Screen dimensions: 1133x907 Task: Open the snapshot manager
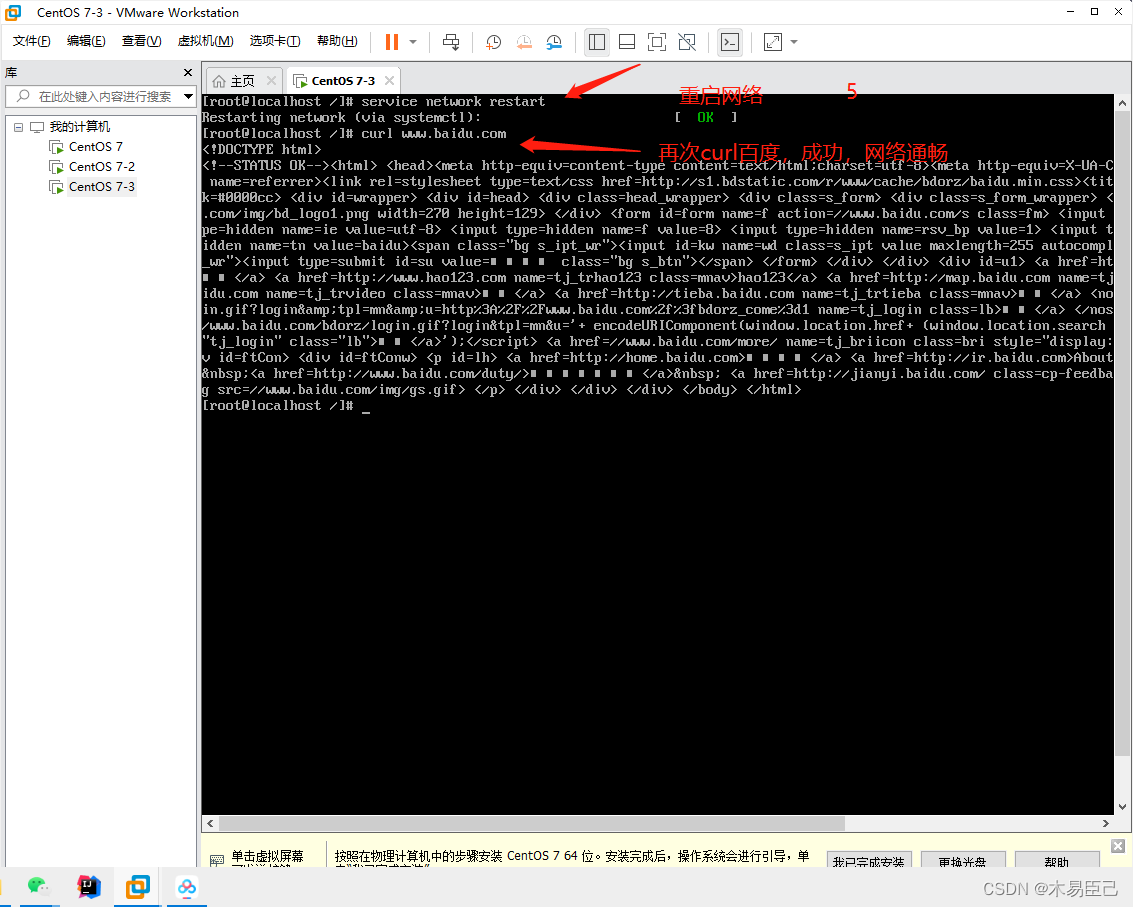point(554,42)
